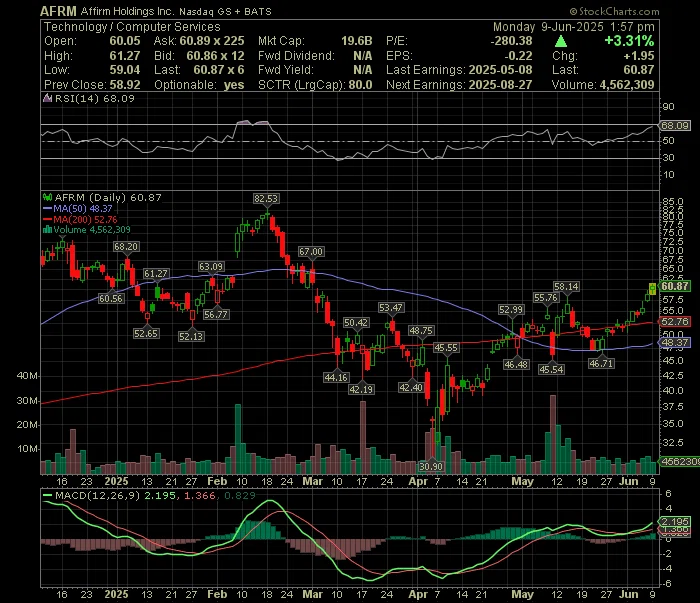This screenshot has height=603, width=700.
Task: Click the Ask quote 60.89 x 225
Action: 212,41
